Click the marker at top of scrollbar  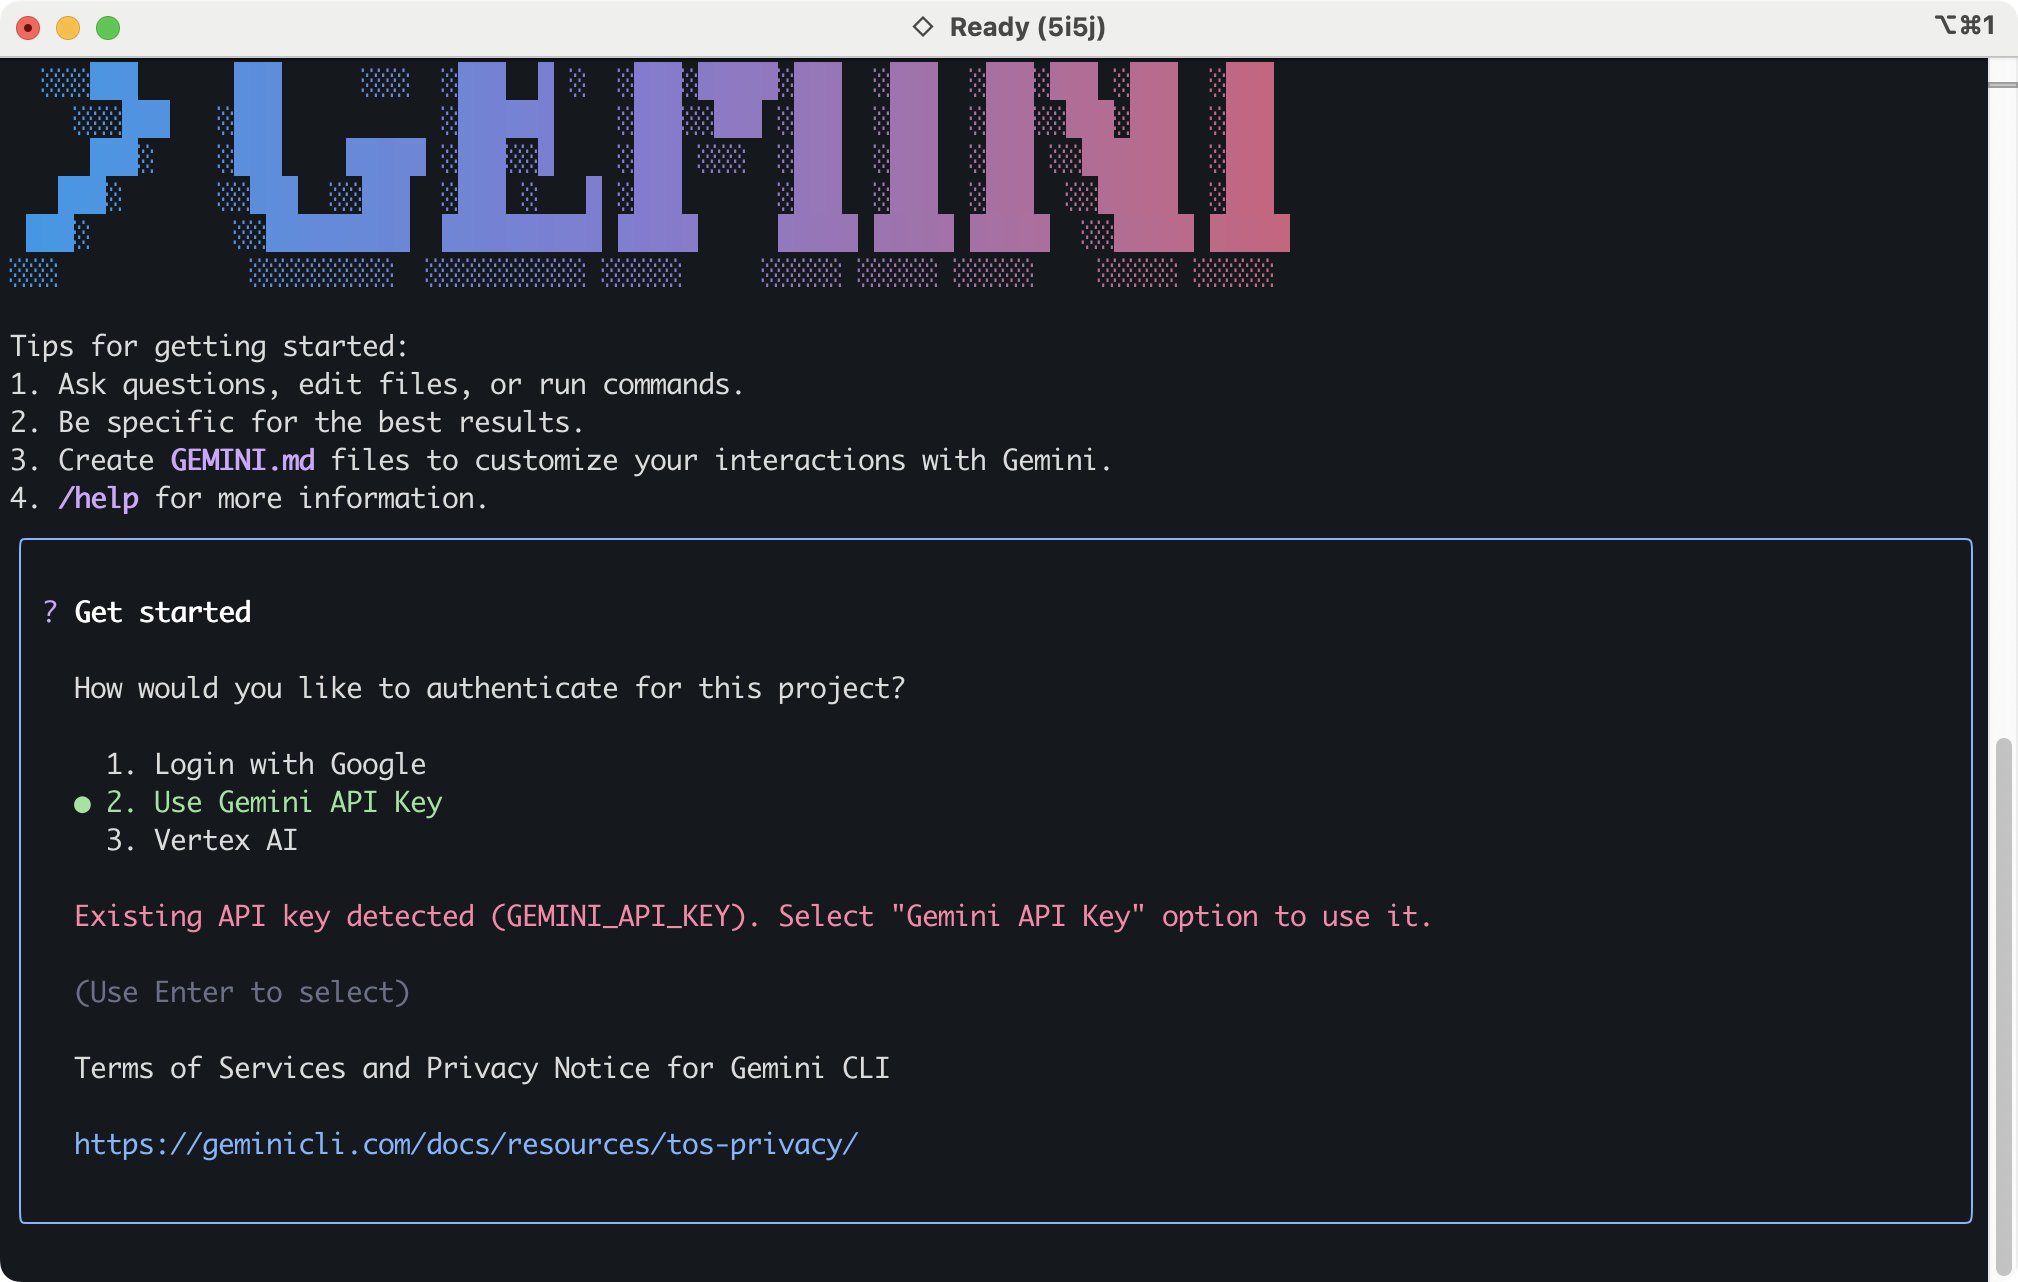tap(2002, 84)
